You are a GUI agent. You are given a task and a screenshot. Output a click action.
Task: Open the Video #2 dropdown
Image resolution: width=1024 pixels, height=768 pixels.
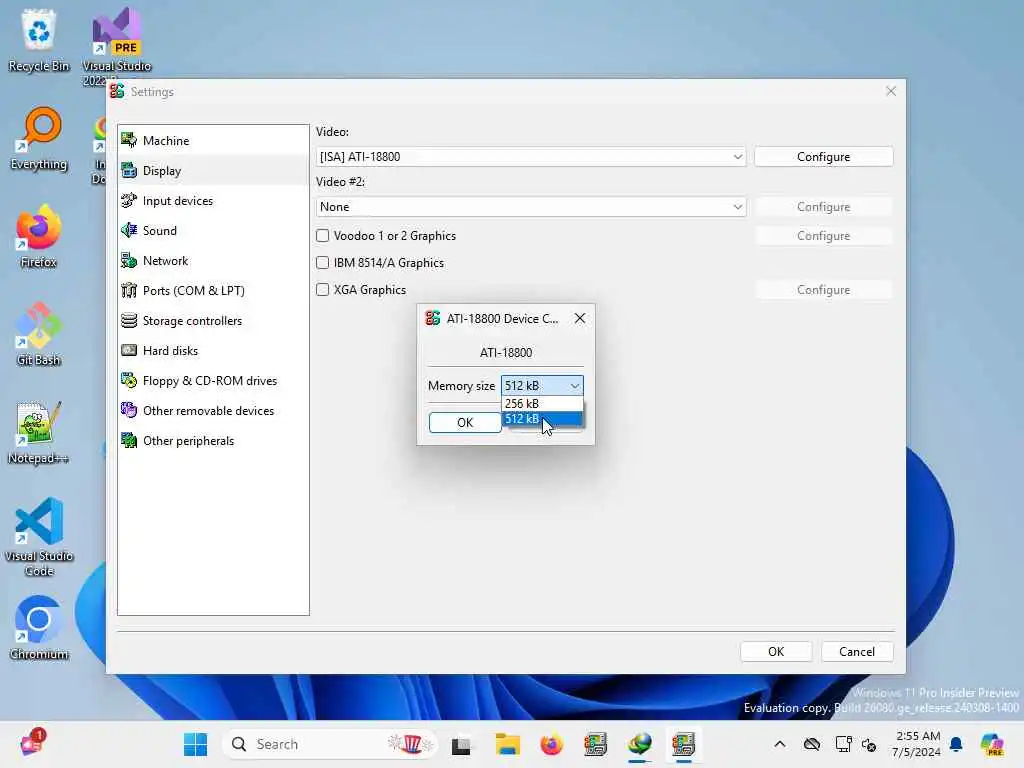[x=531, y=207]
